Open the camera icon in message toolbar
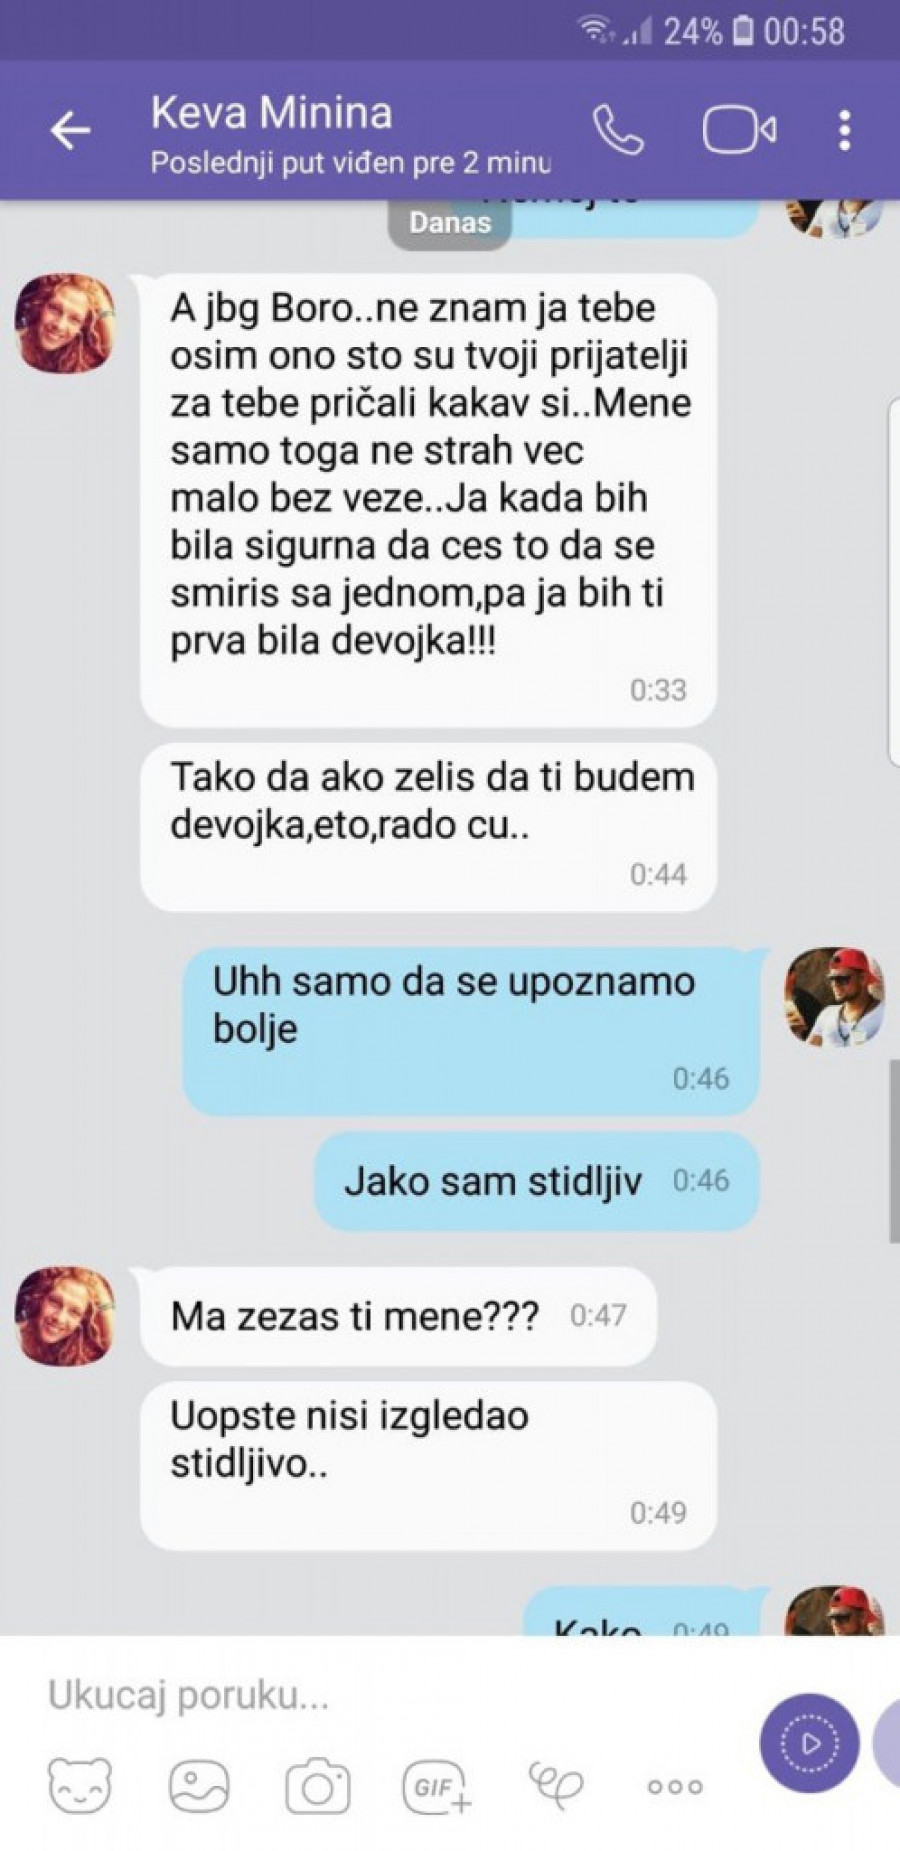Viewport: 900px width, 1851px height. 317,1786
